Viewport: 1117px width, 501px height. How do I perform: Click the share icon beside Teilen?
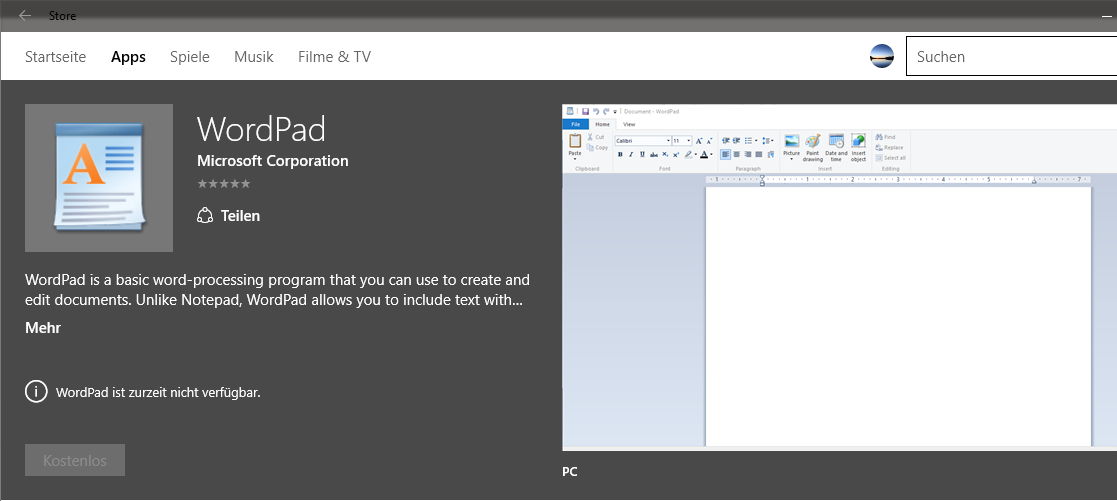[x=205, y=215]
